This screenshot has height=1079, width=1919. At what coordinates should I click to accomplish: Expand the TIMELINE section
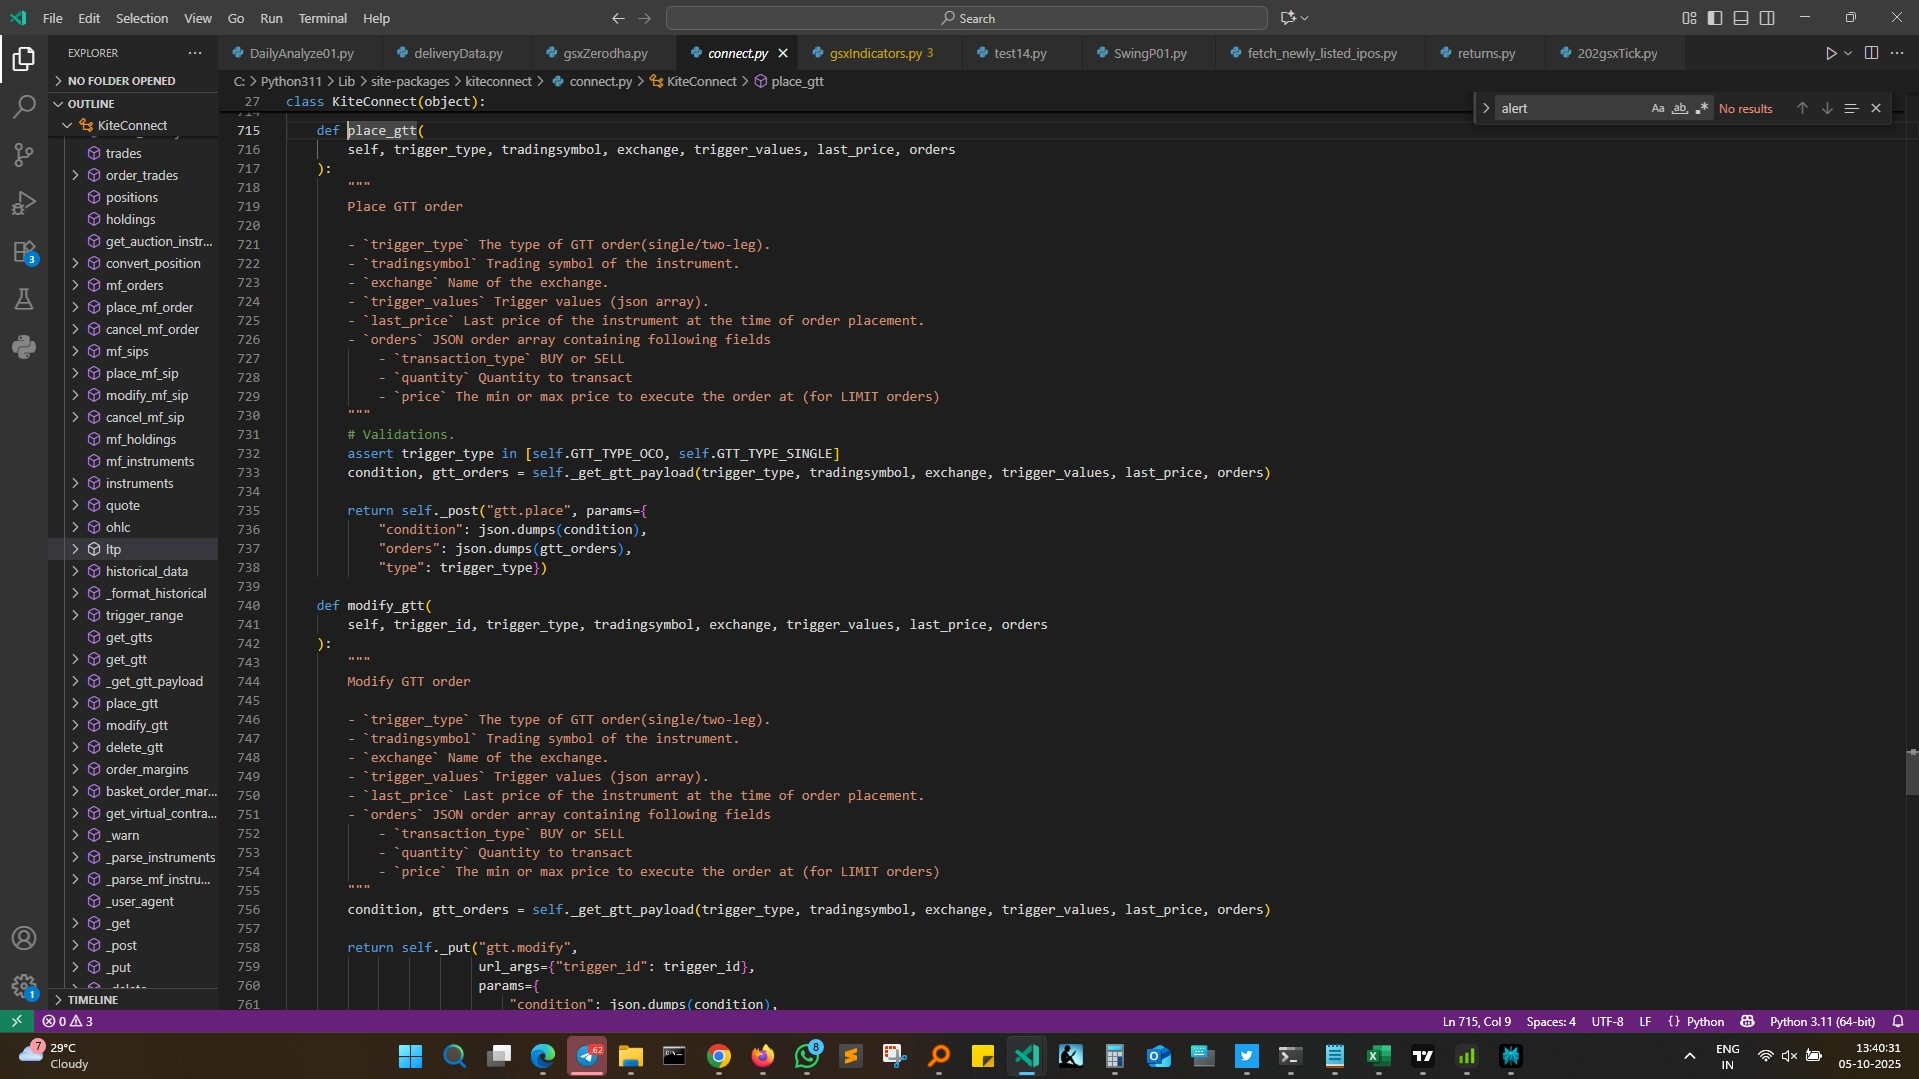point(93,999)
